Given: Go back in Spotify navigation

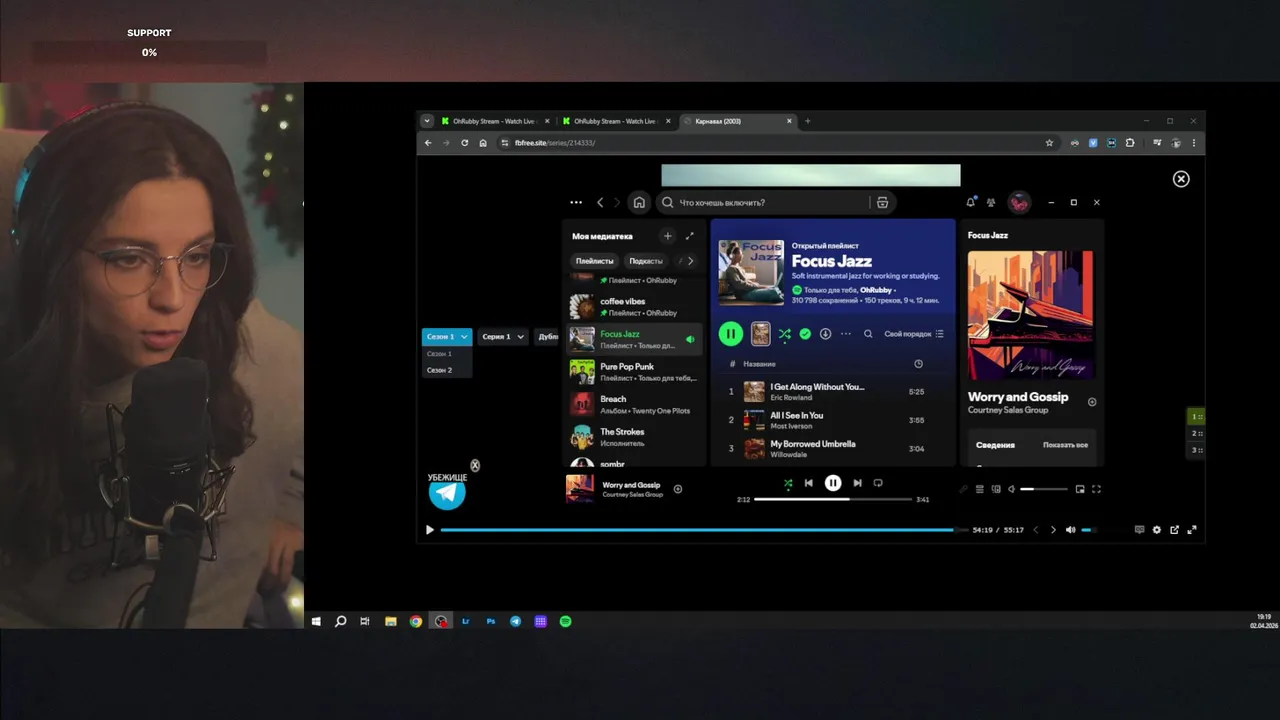Looking at the screenshot, I should [600, 202].
